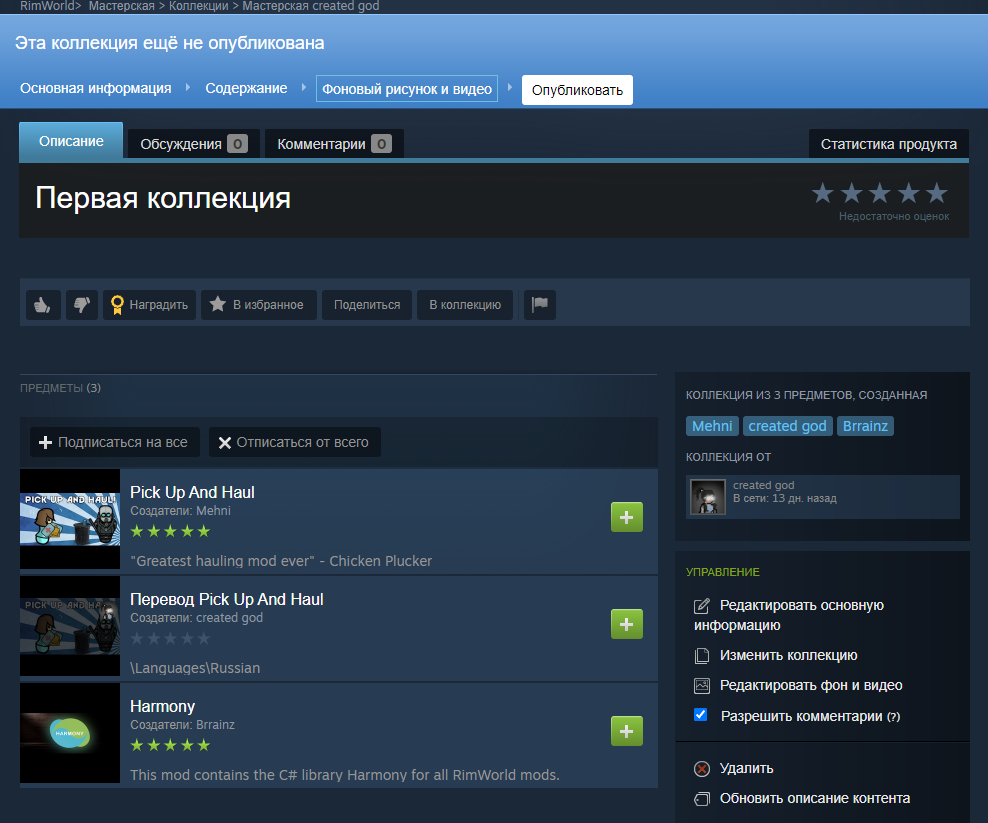Click the report flag icon

tap(540, 305)
